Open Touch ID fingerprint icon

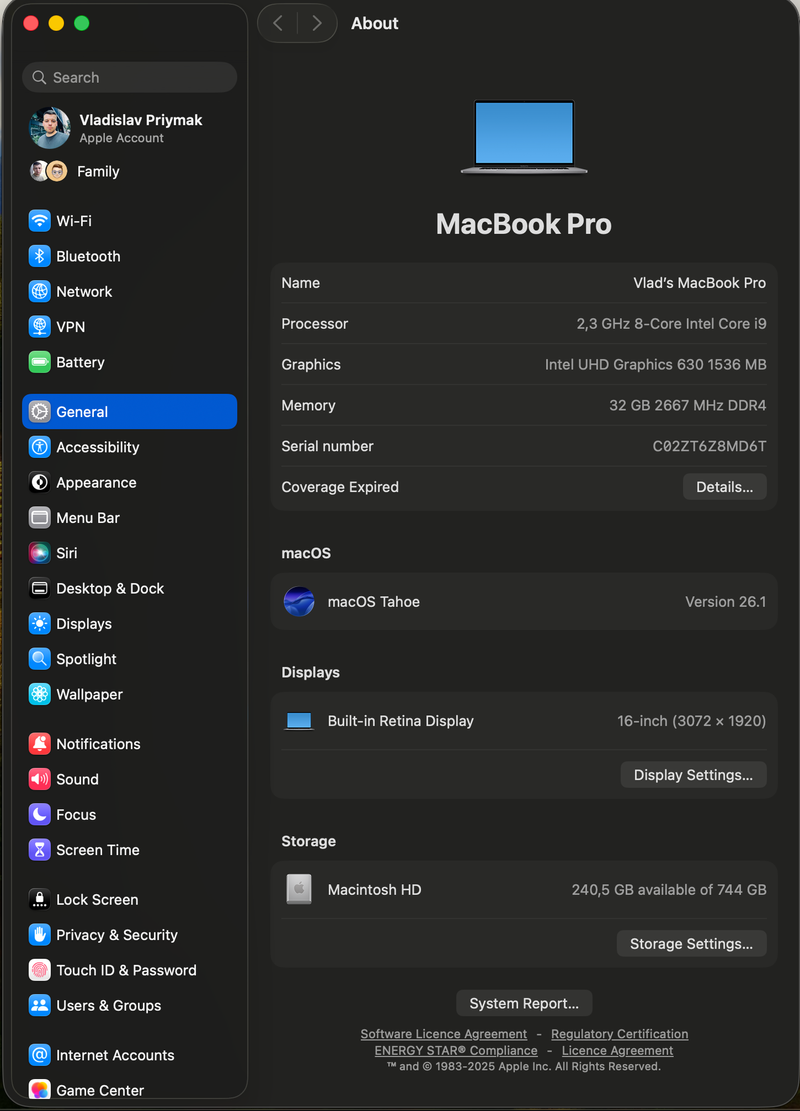pos(40,970)
